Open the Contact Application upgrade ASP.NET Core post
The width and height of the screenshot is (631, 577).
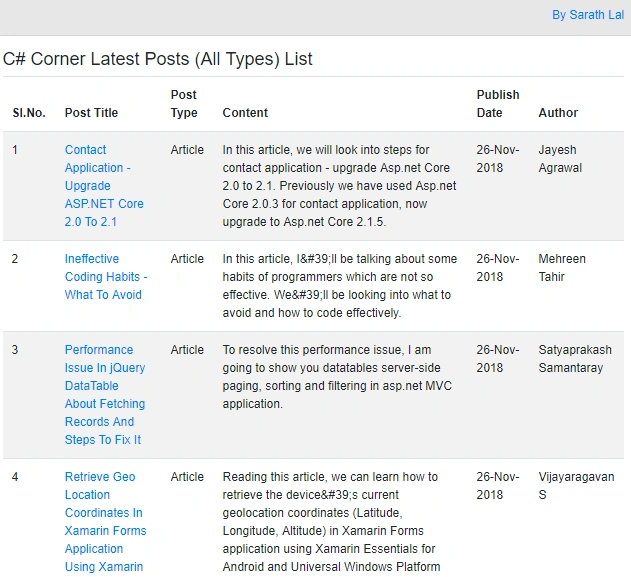click(x=104, y=185)
